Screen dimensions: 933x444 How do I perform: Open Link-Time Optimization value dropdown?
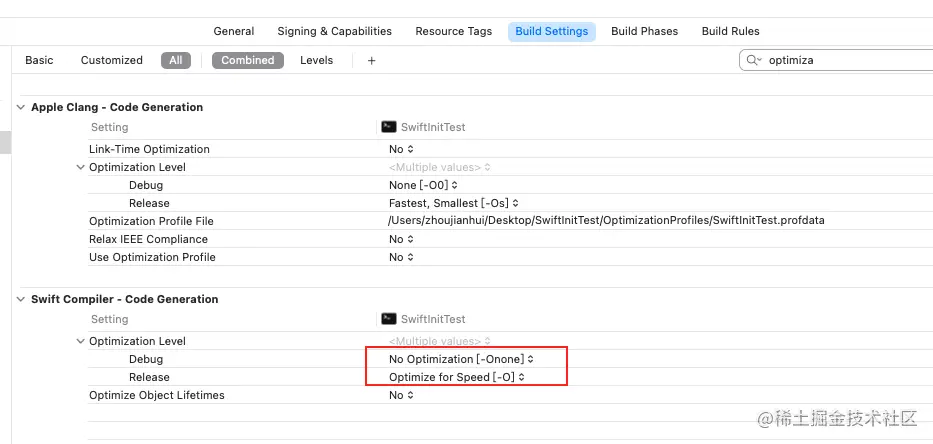tap(401, 149)
